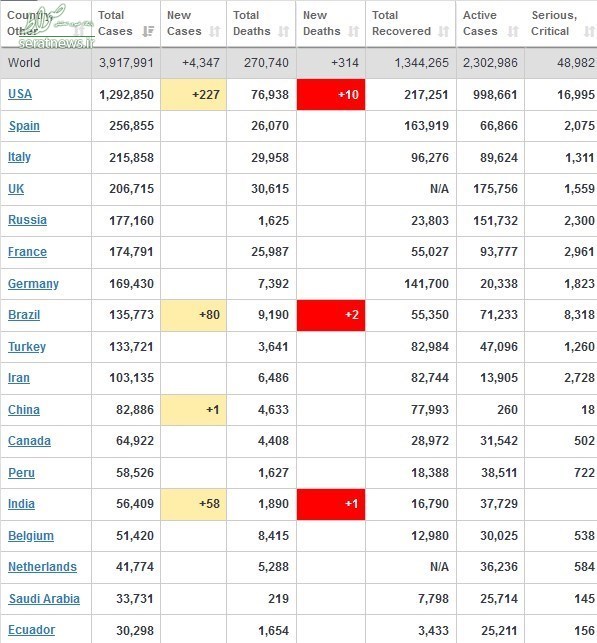Image resolution: width=597 pixels, height=643 pixels.
Task: Click New Cases sort arrows icon
Action: (214, 31)
